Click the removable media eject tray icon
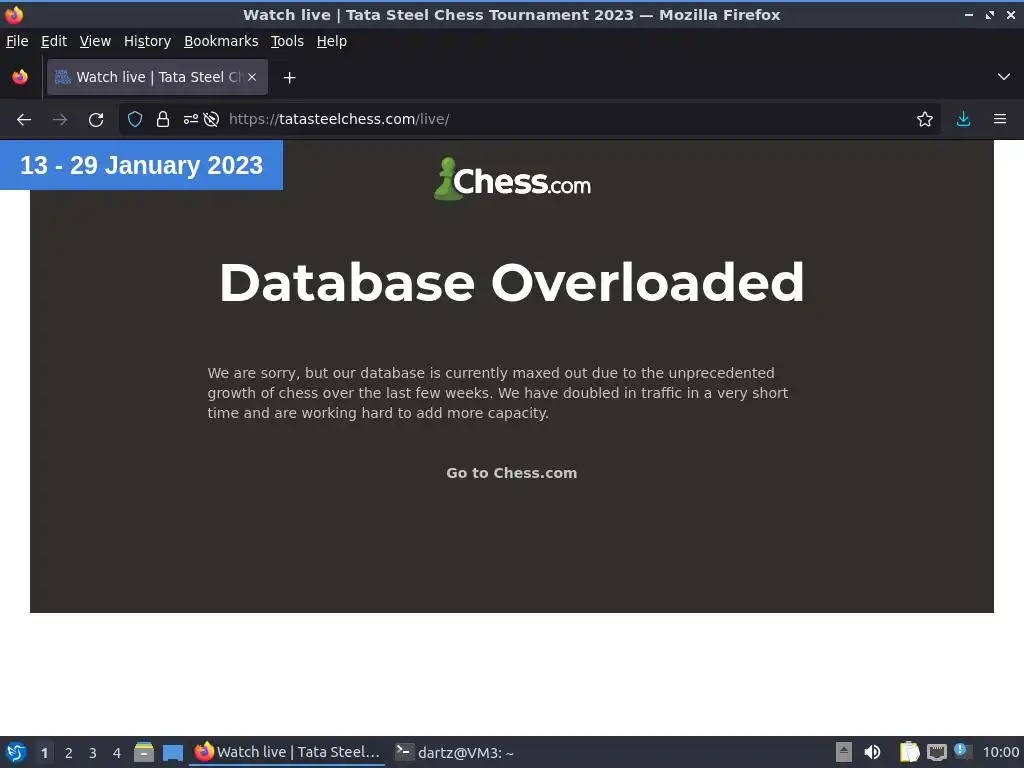The width and height of the screenshot is (1024, 768). pyautogui.click(x=844, y=752)
